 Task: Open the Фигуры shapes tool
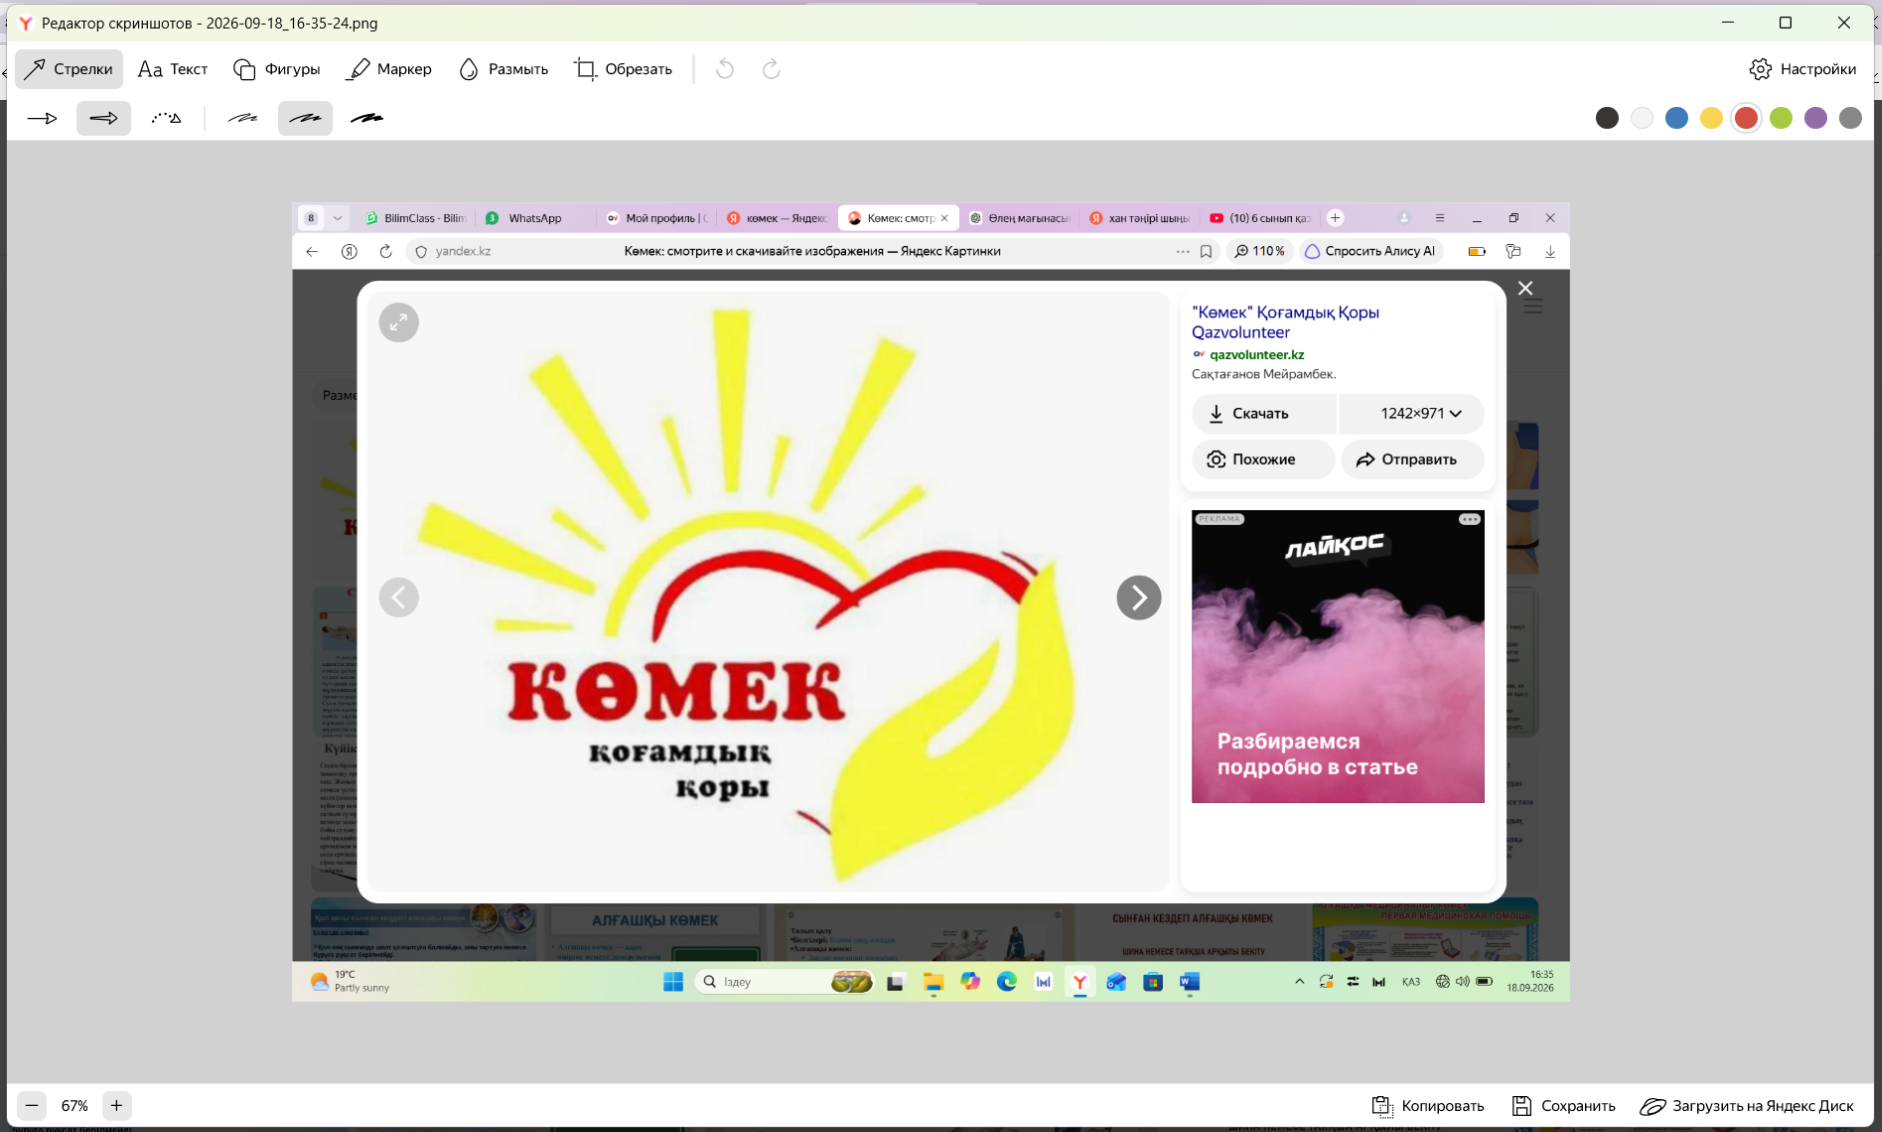click(x=277, y=69)
